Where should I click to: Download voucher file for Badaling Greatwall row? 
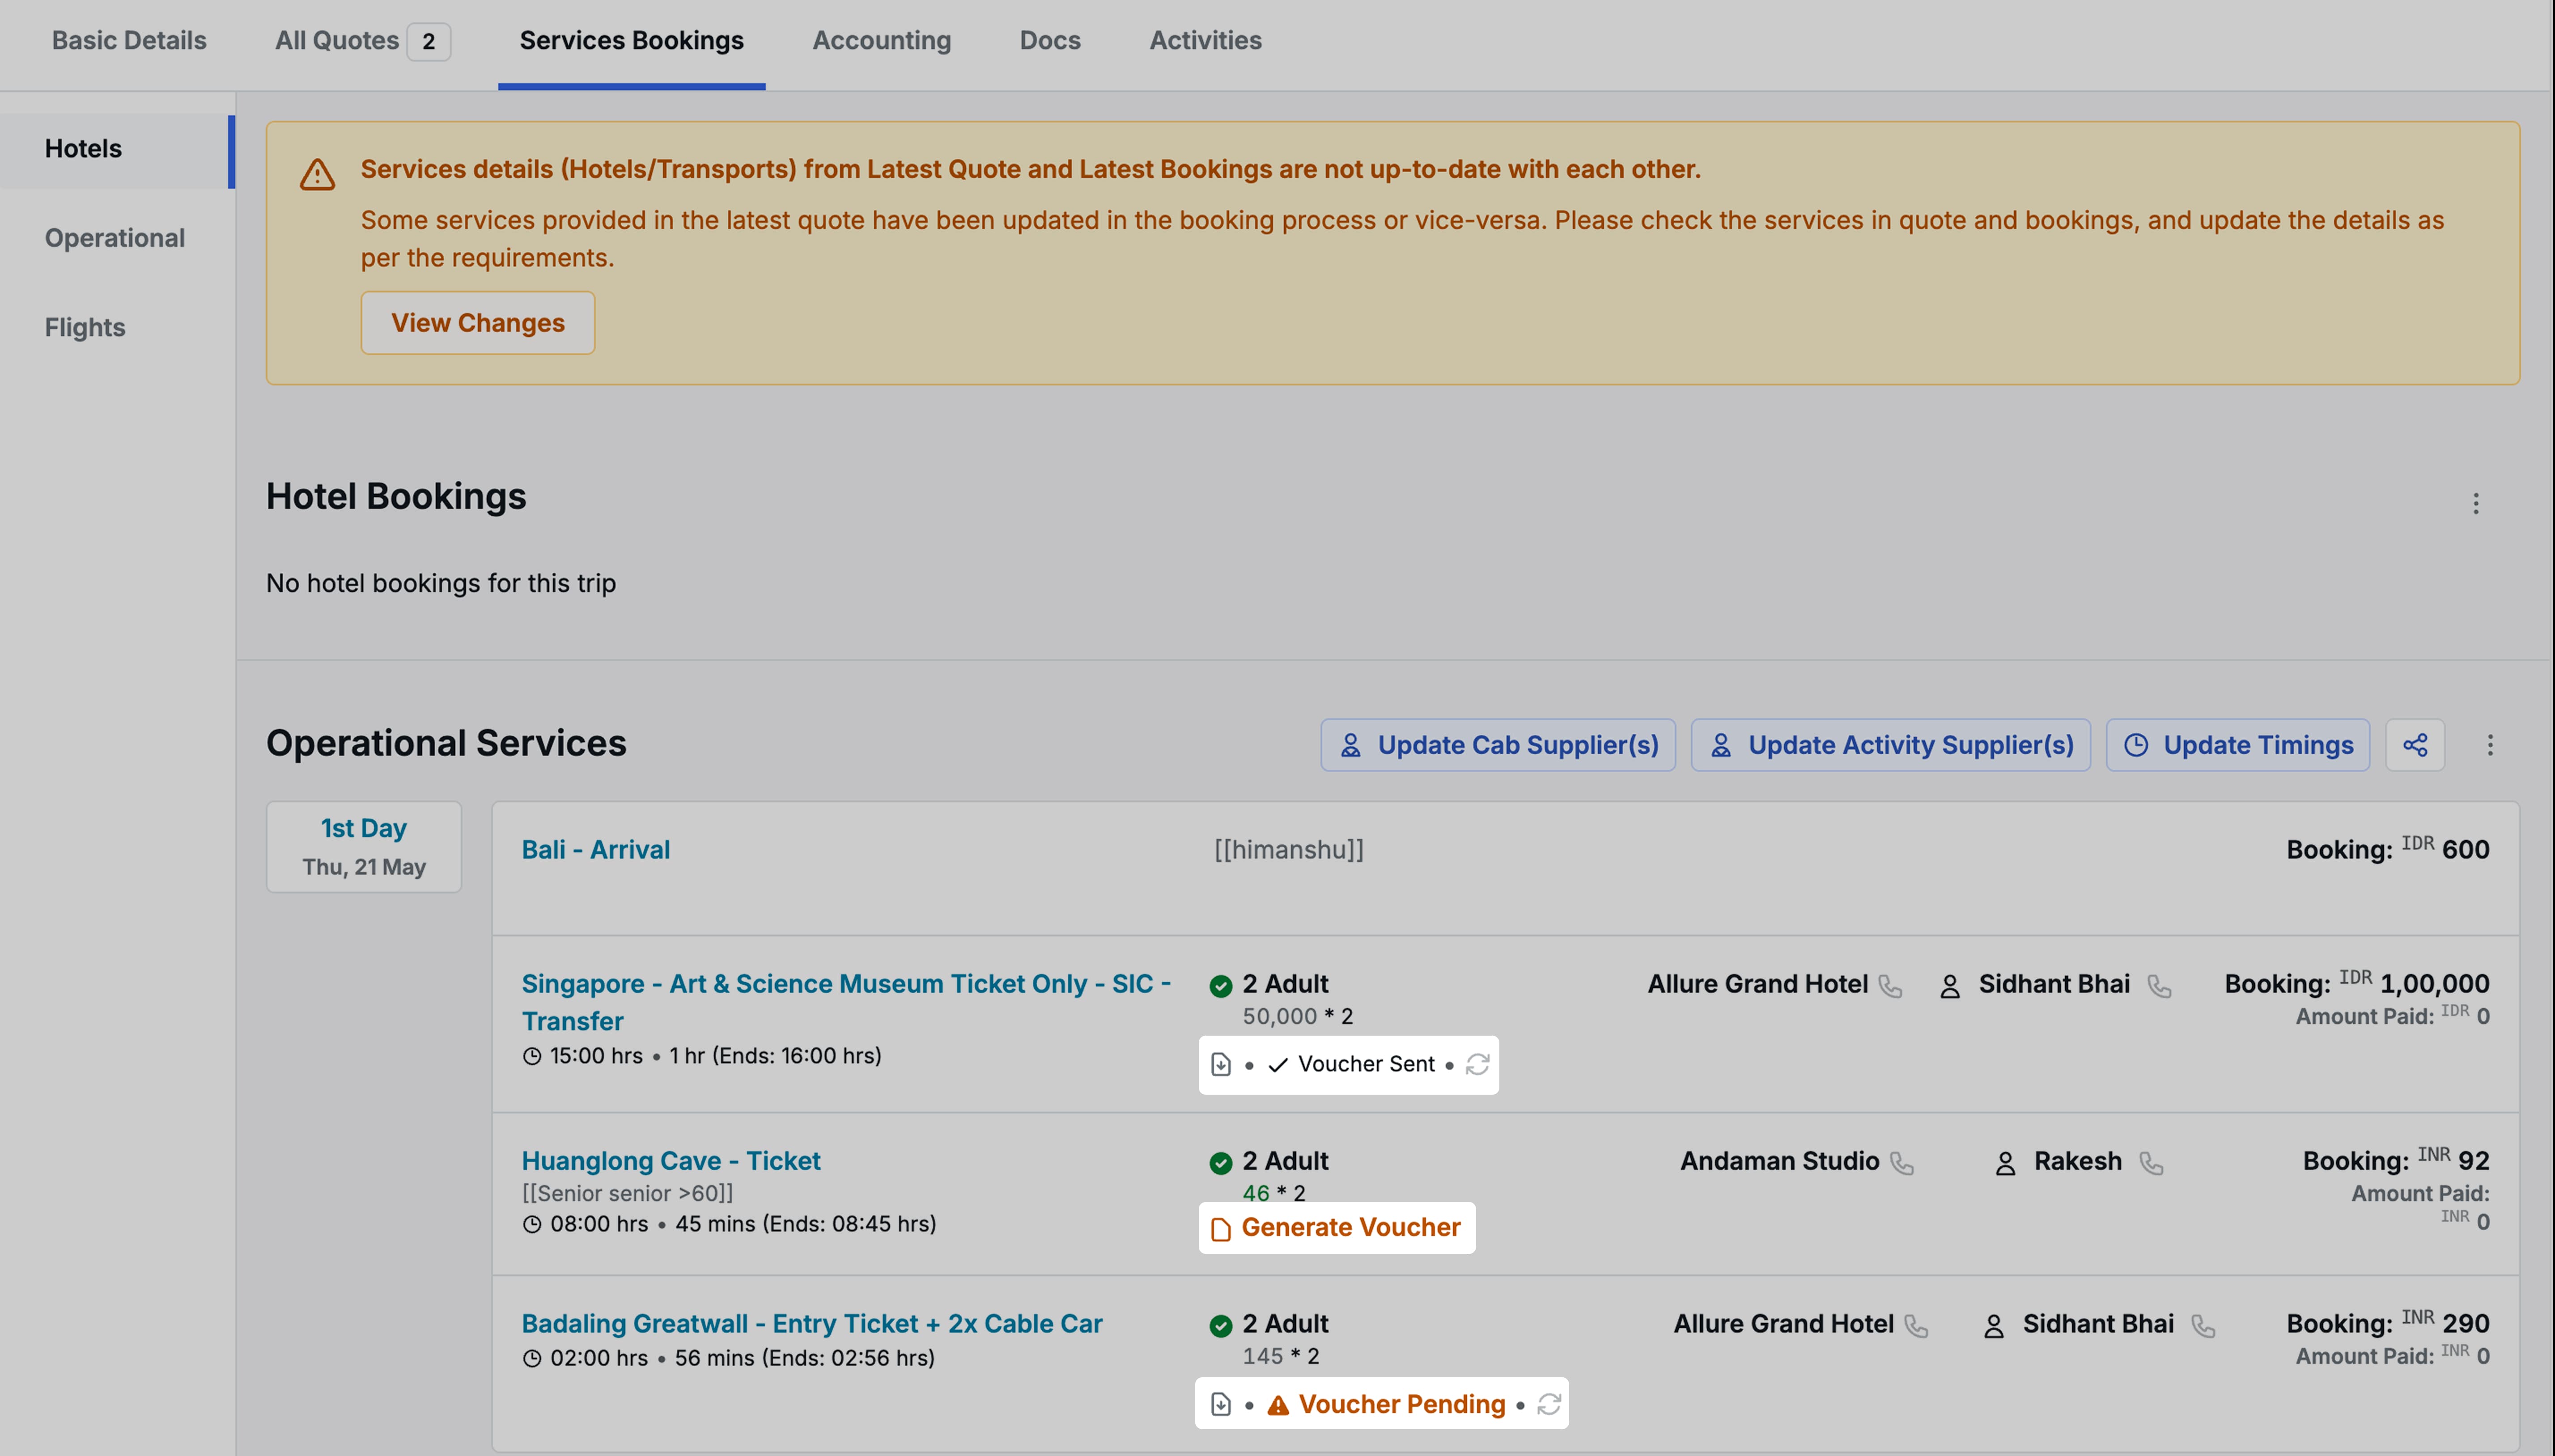point(1221,1404)
